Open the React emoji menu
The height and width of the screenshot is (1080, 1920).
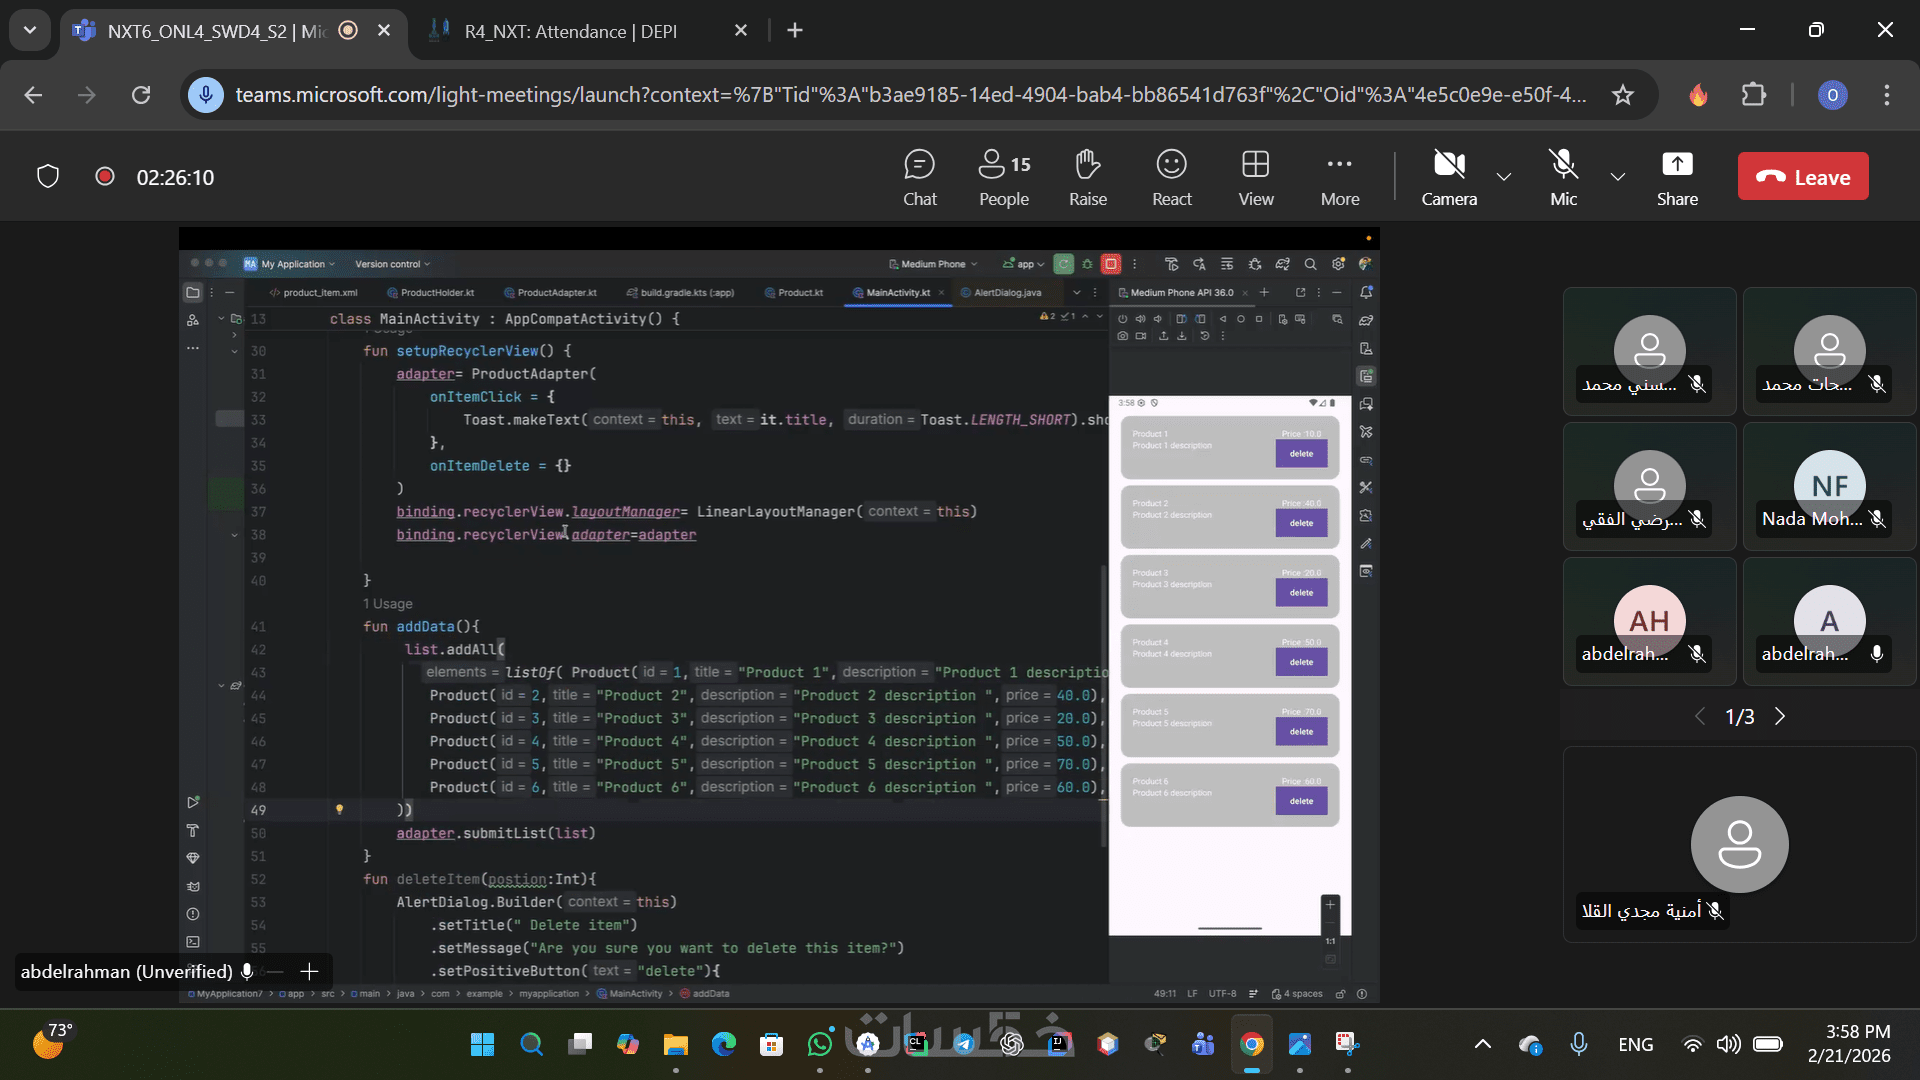pos(1171,177)
